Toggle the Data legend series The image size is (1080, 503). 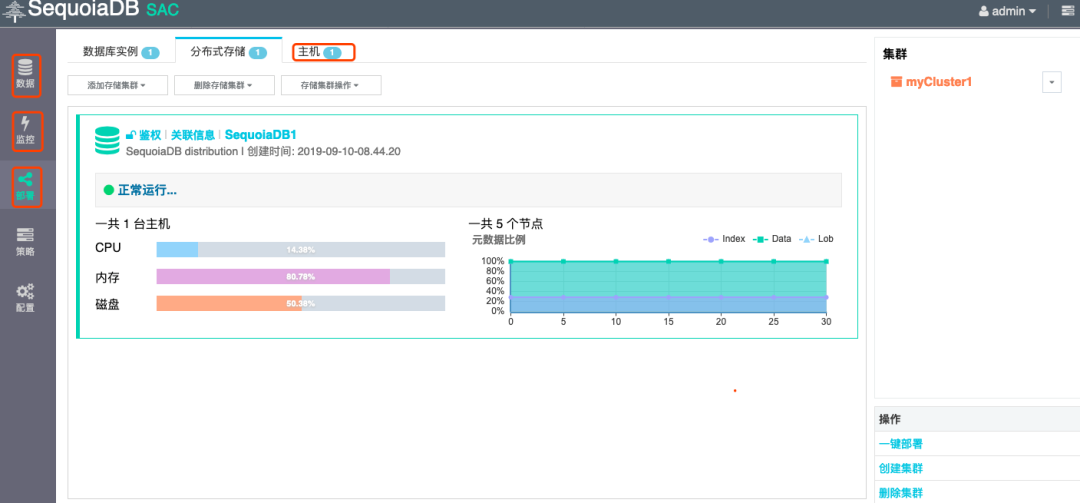click(771, 239)
